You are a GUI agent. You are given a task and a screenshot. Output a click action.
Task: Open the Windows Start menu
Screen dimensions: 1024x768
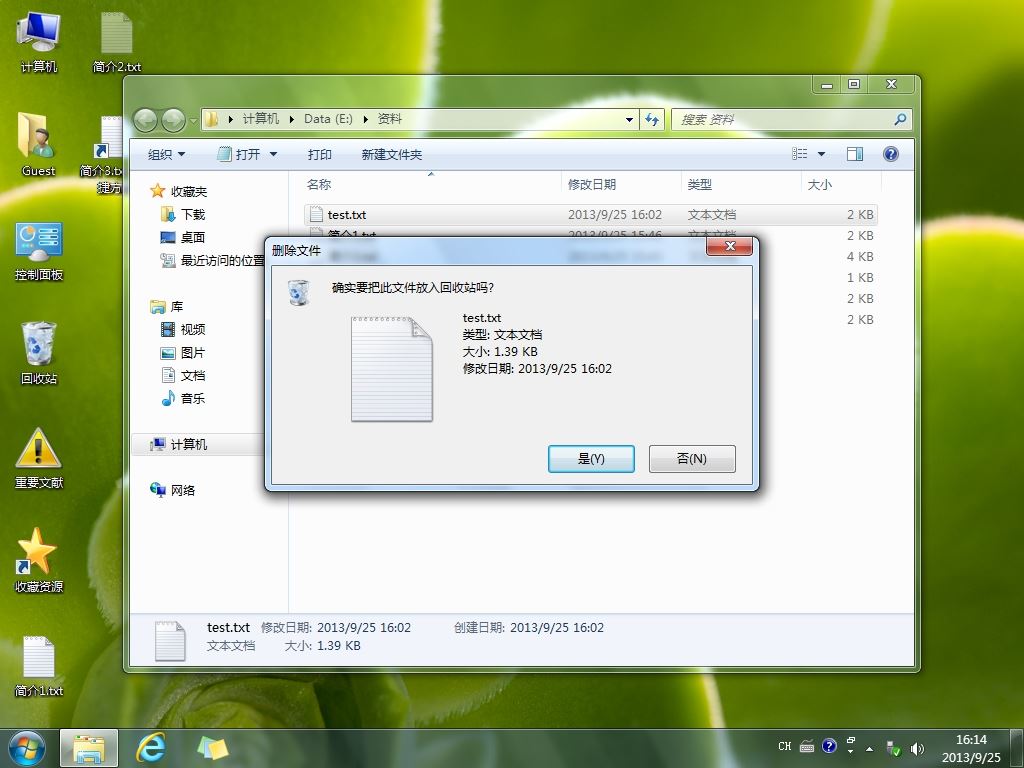pos(27,748)
